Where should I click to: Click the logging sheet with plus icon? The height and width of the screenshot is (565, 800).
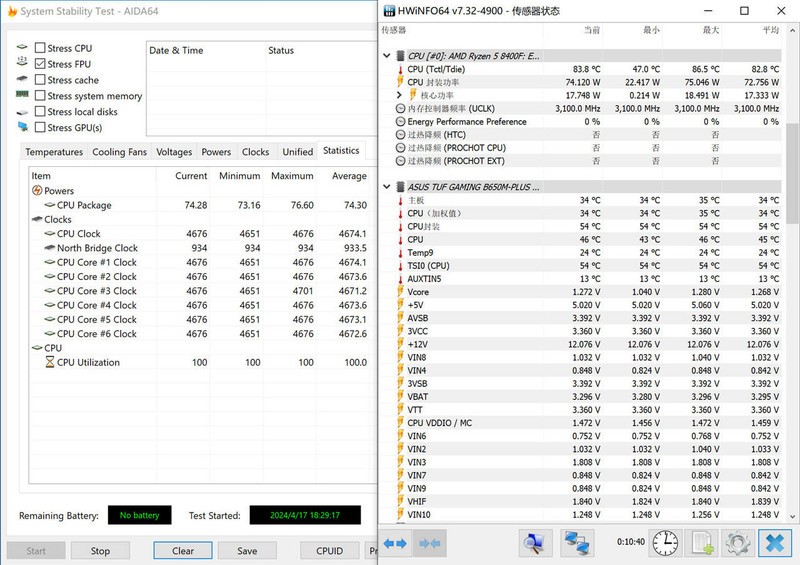702,543
